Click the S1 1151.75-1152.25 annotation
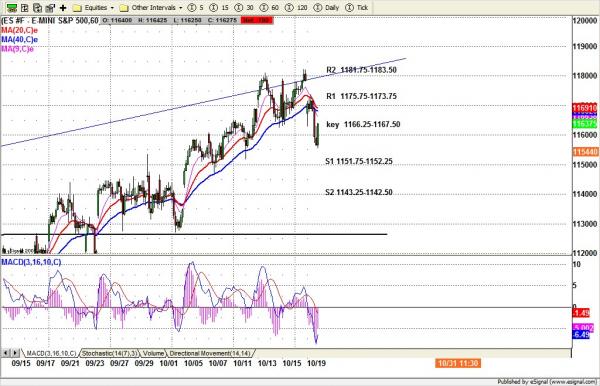 (x=359, y=161)
